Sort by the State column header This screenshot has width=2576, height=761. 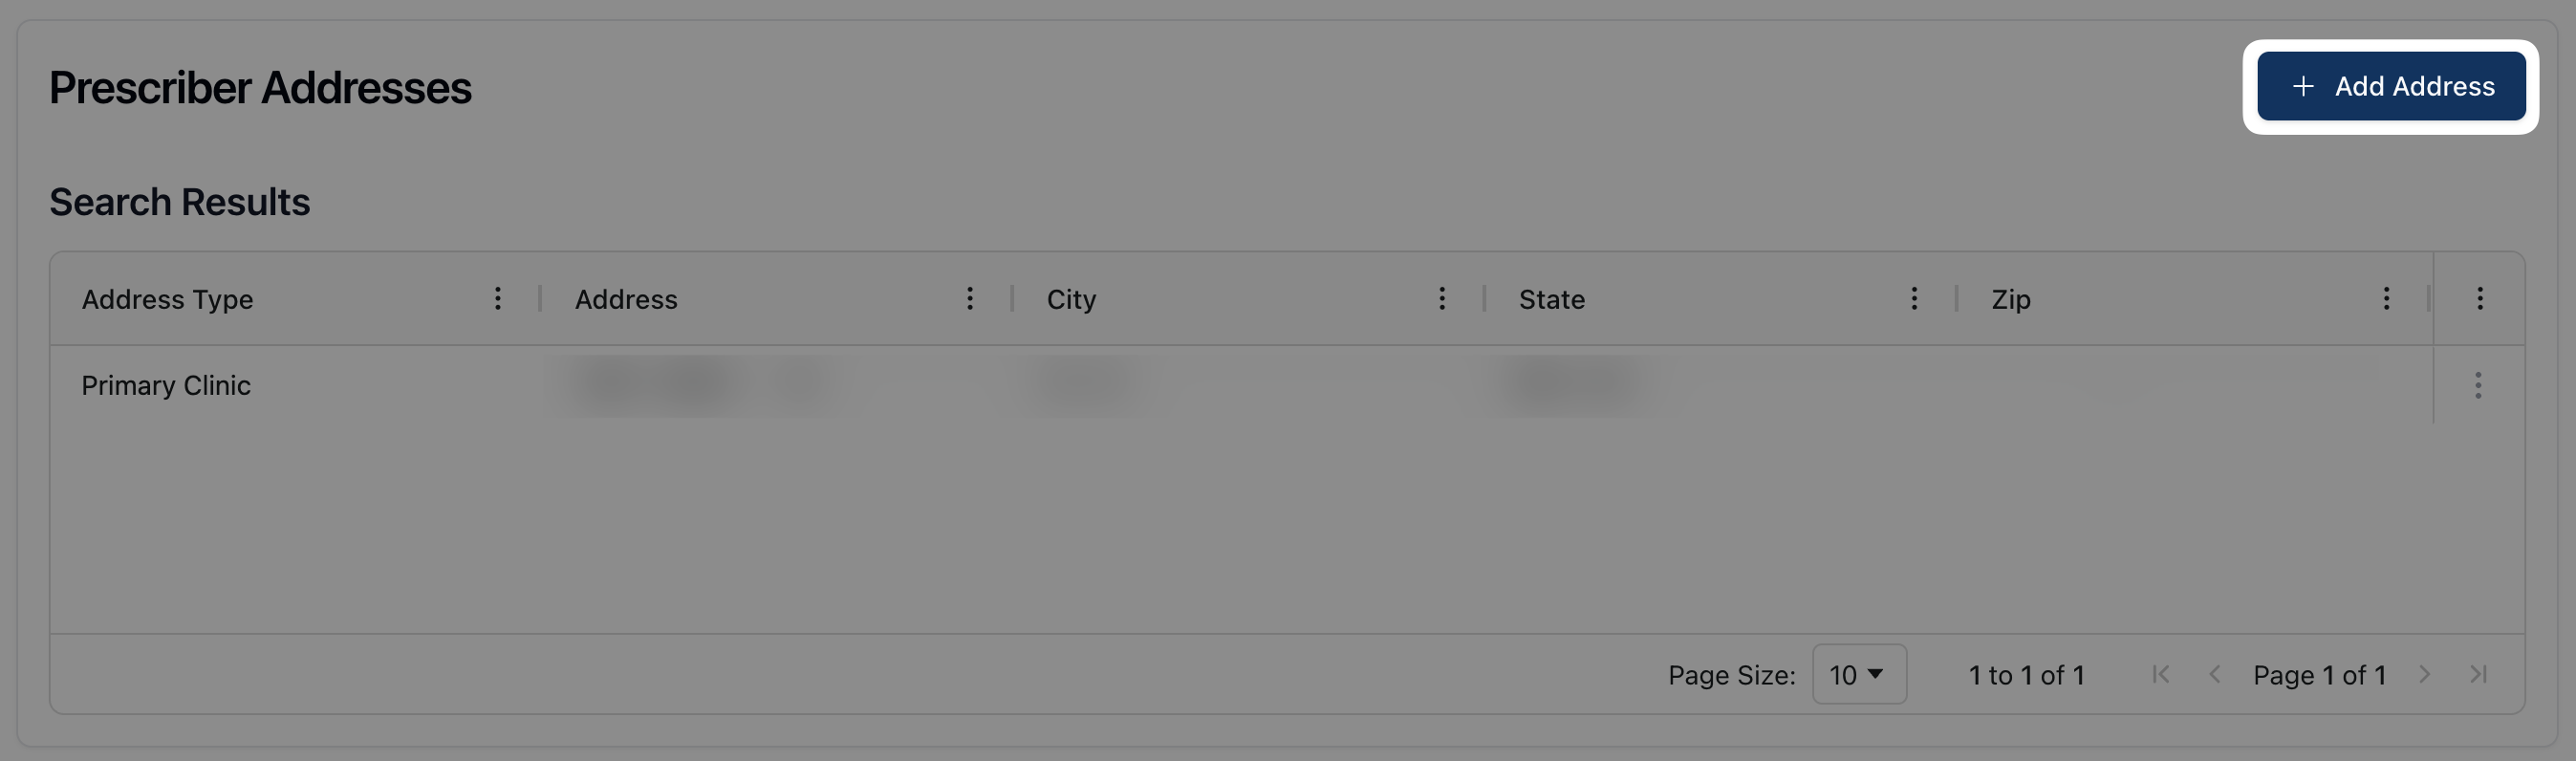pyautogui.click(x=1551, y=299)
